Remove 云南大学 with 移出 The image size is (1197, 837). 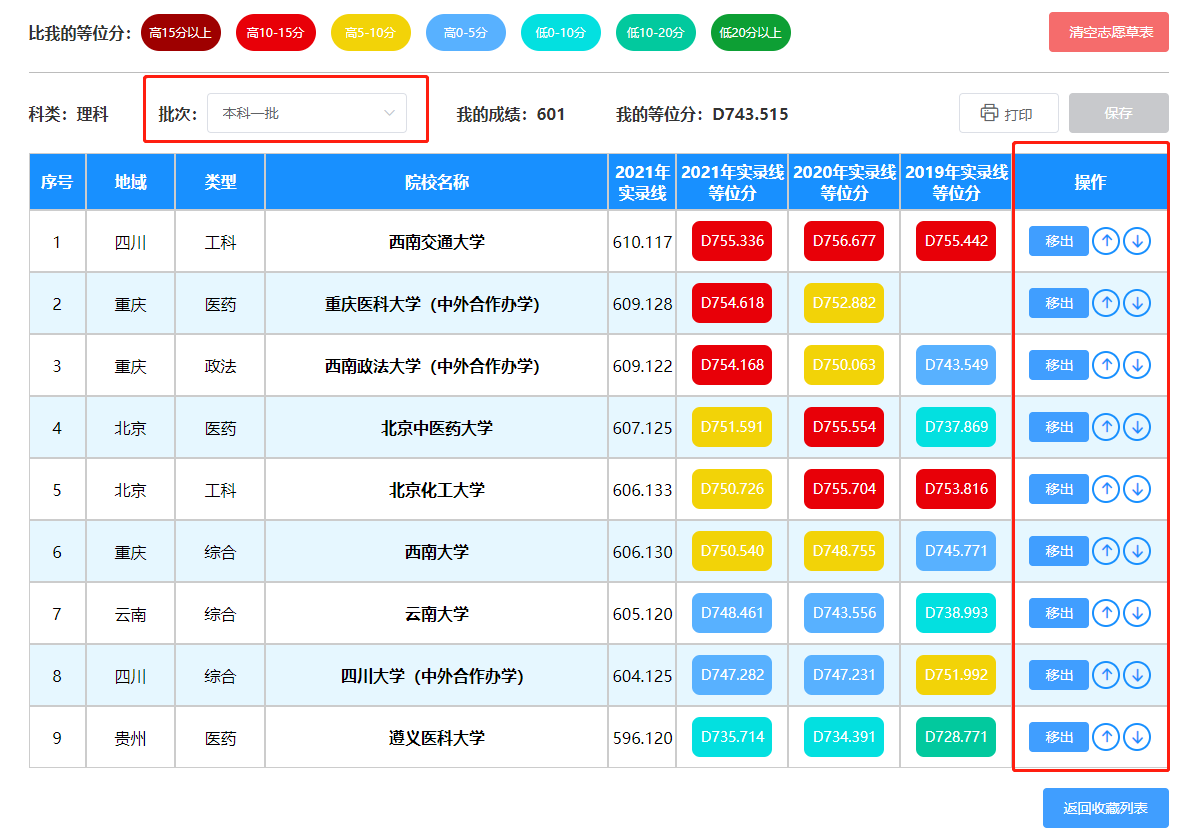(1059, 612)
